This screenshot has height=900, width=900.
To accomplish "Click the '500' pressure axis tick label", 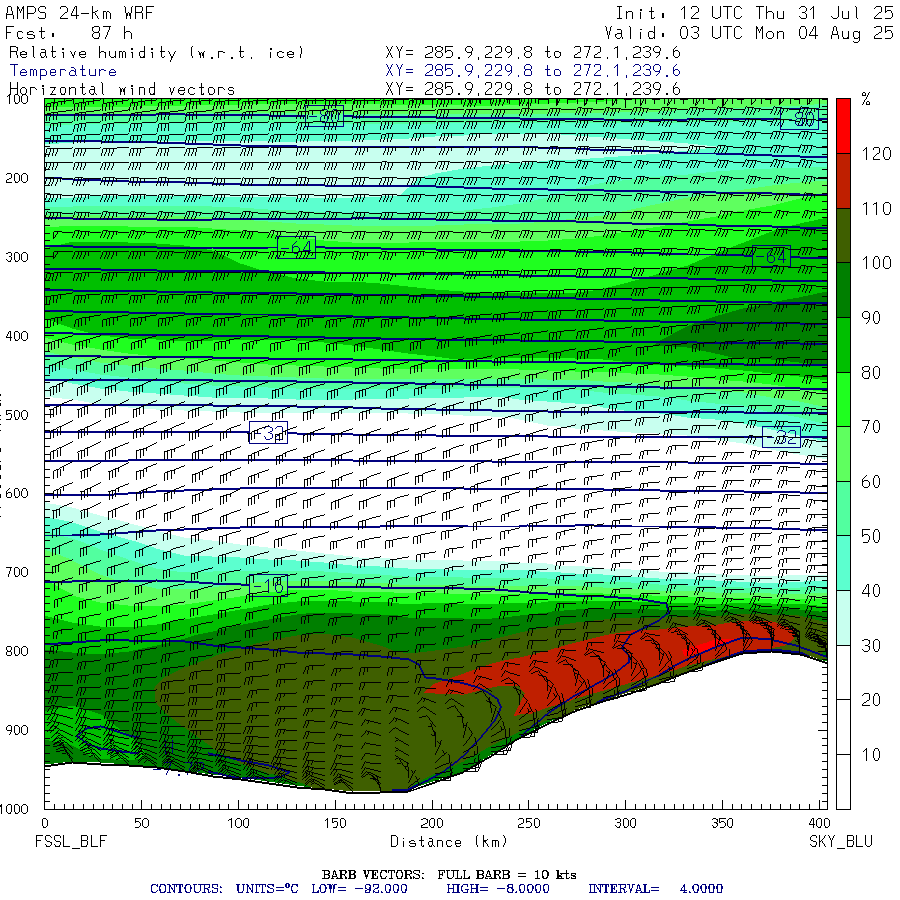I will pos(17,415).
